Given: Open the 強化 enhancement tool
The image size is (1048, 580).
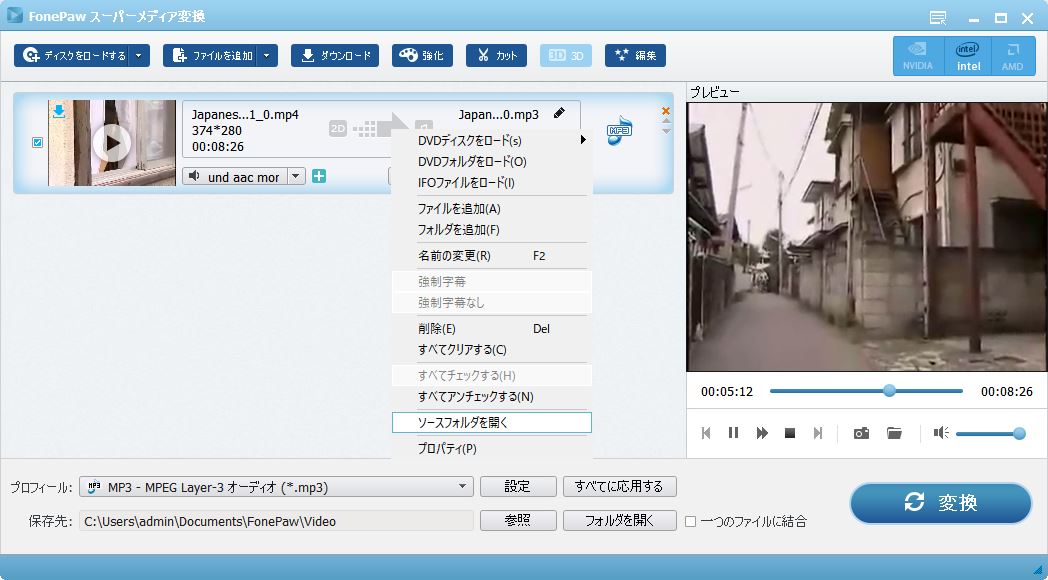Looking at the screenshot, I should (422, 55).
